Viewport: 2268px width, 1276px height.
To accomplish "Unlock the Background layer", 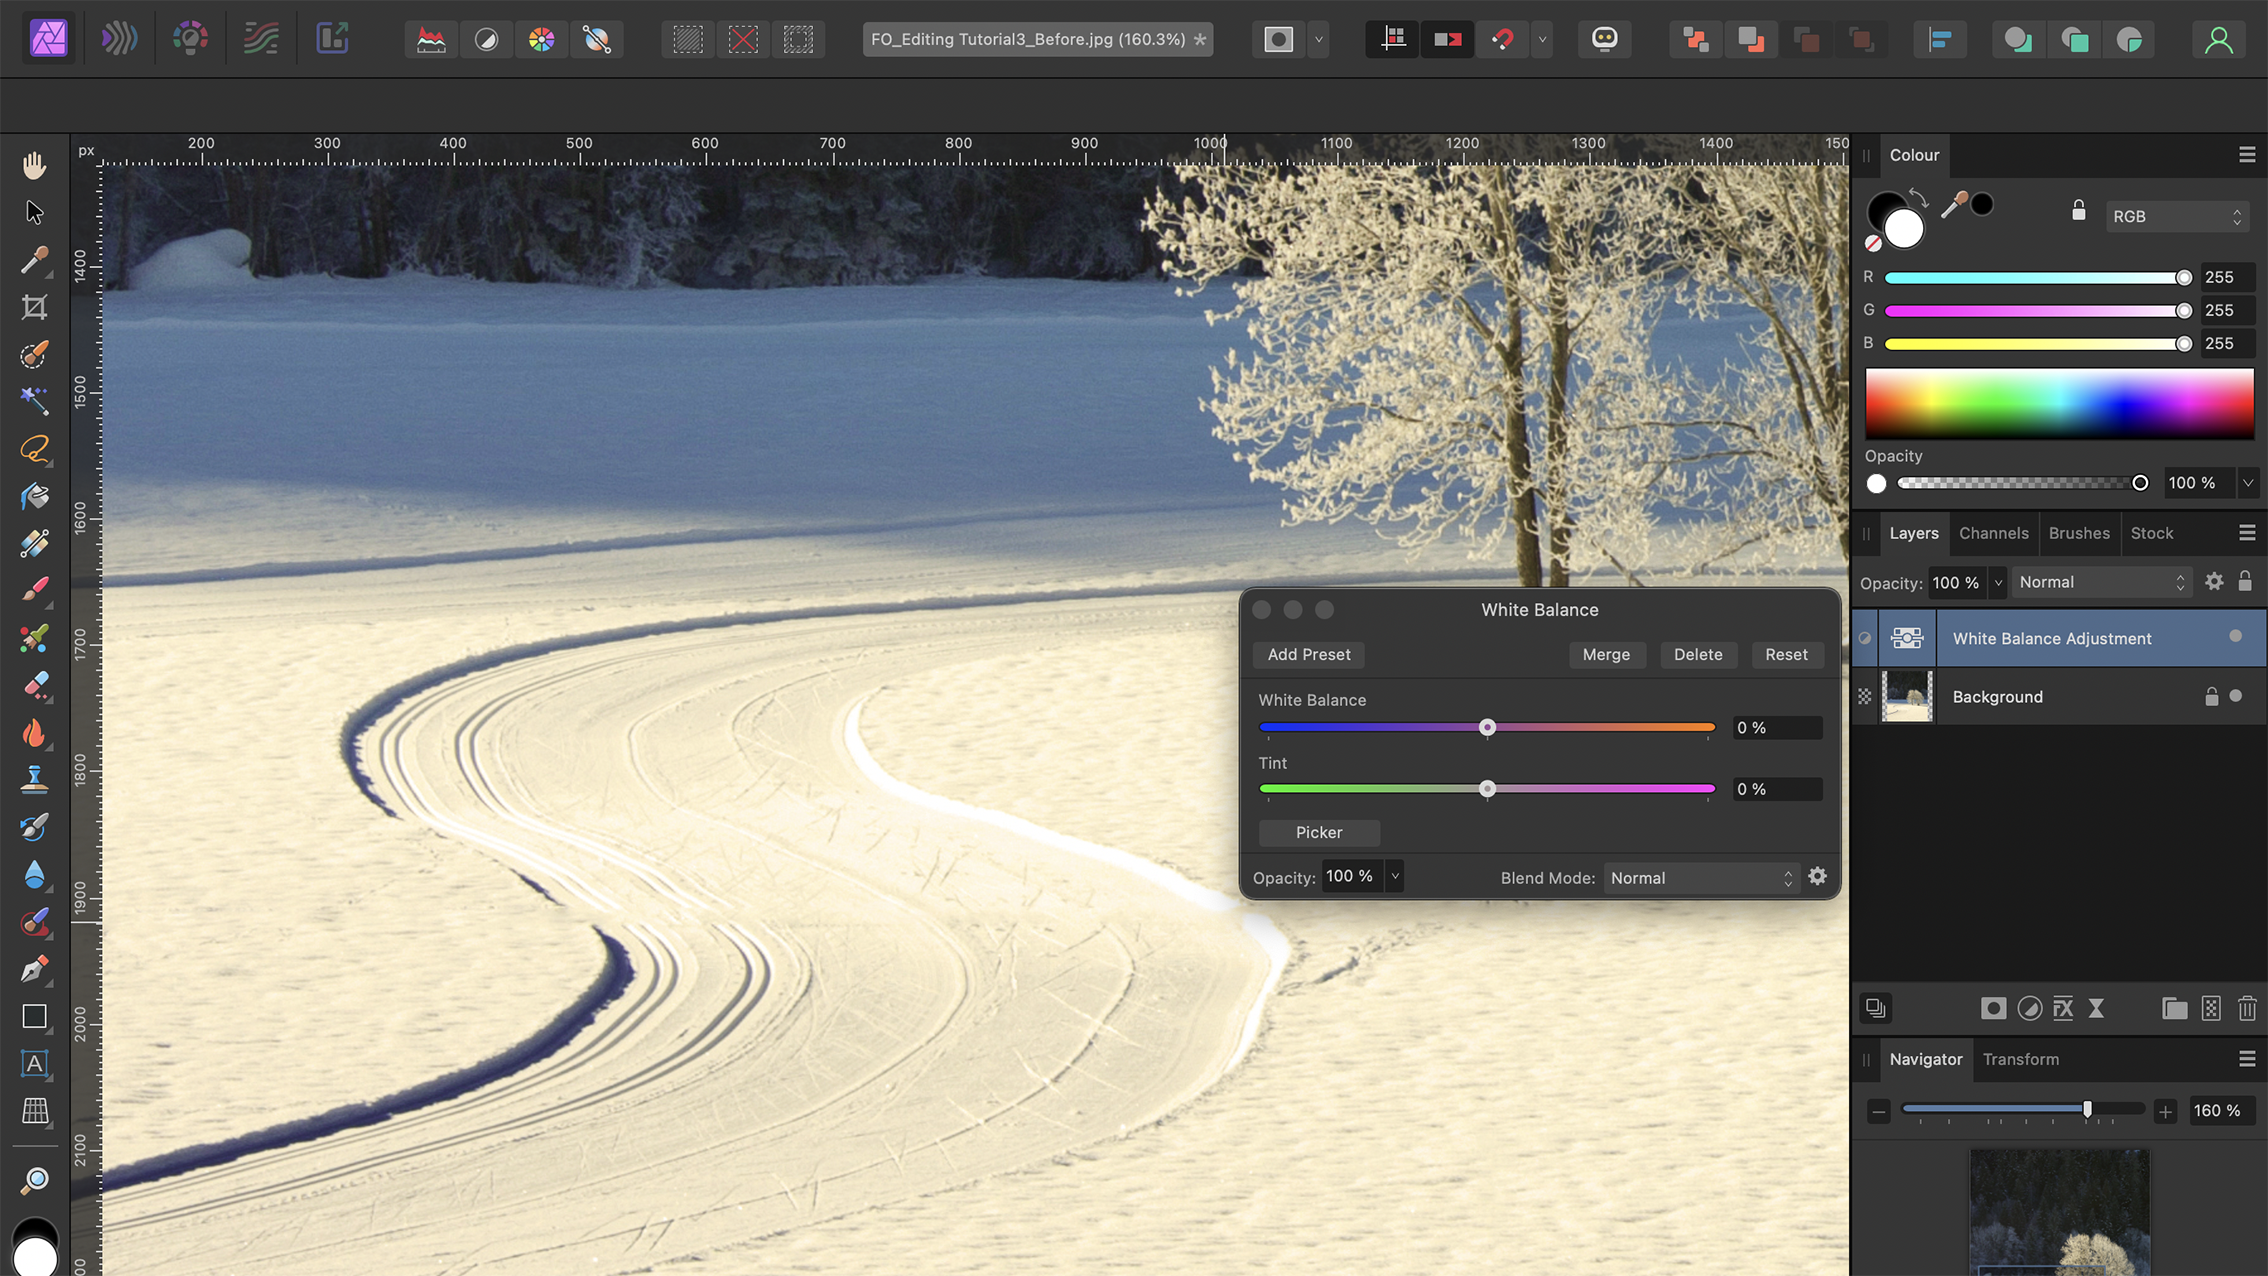I will pos(2212,697).
